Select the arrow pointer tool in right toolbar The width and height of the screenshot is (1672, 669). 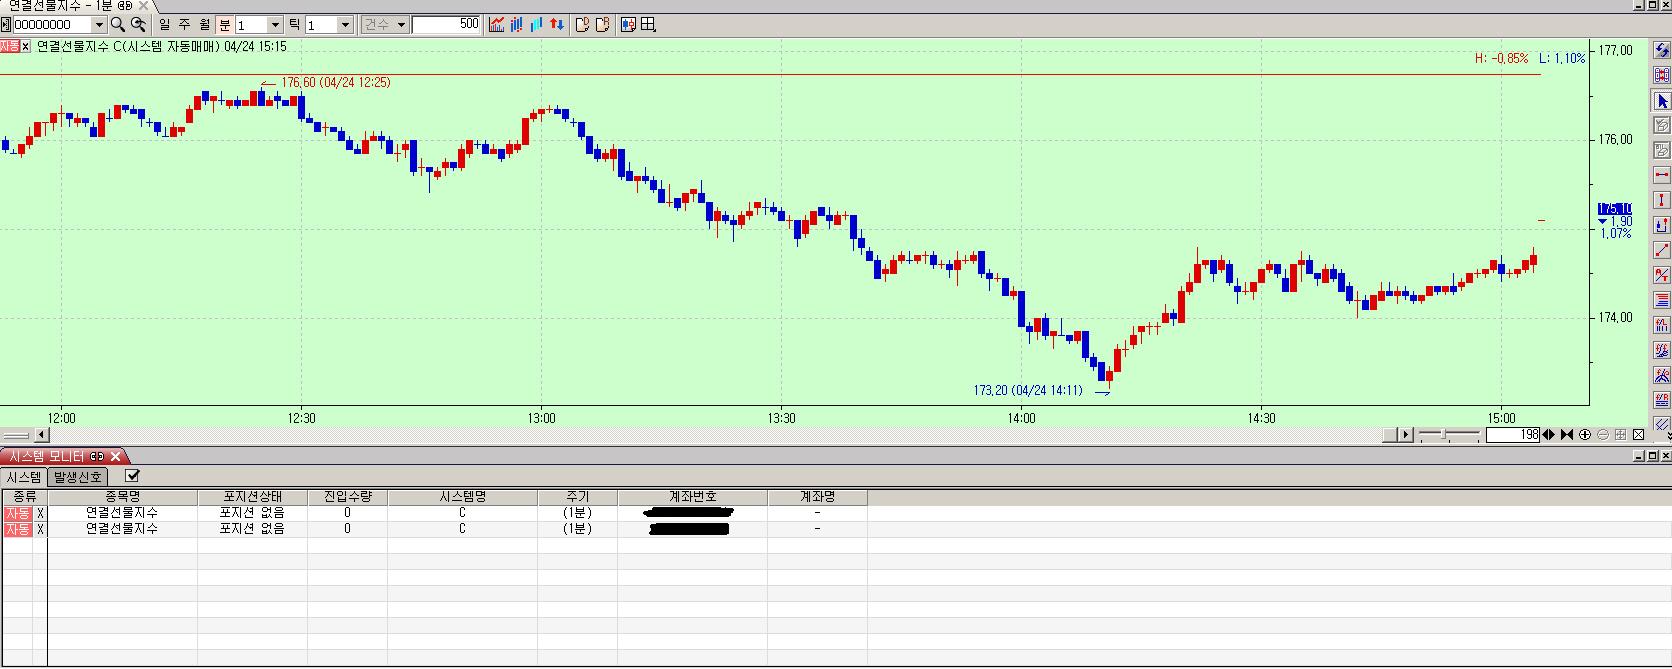[x=1662, y=101]
